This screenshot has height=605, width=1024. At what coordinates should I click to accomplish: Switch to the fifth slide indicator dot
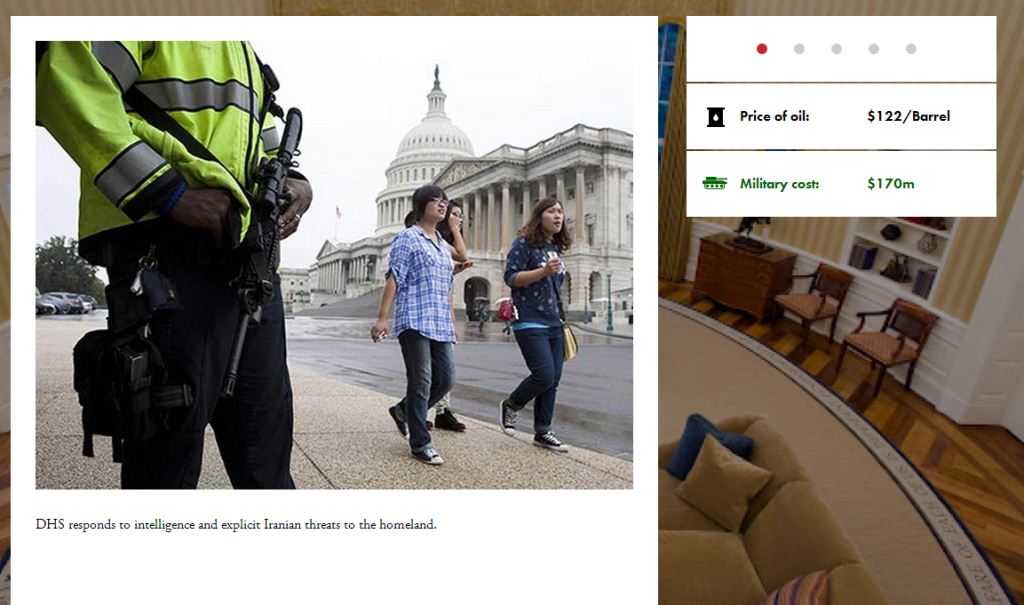[x=911, y=49]
